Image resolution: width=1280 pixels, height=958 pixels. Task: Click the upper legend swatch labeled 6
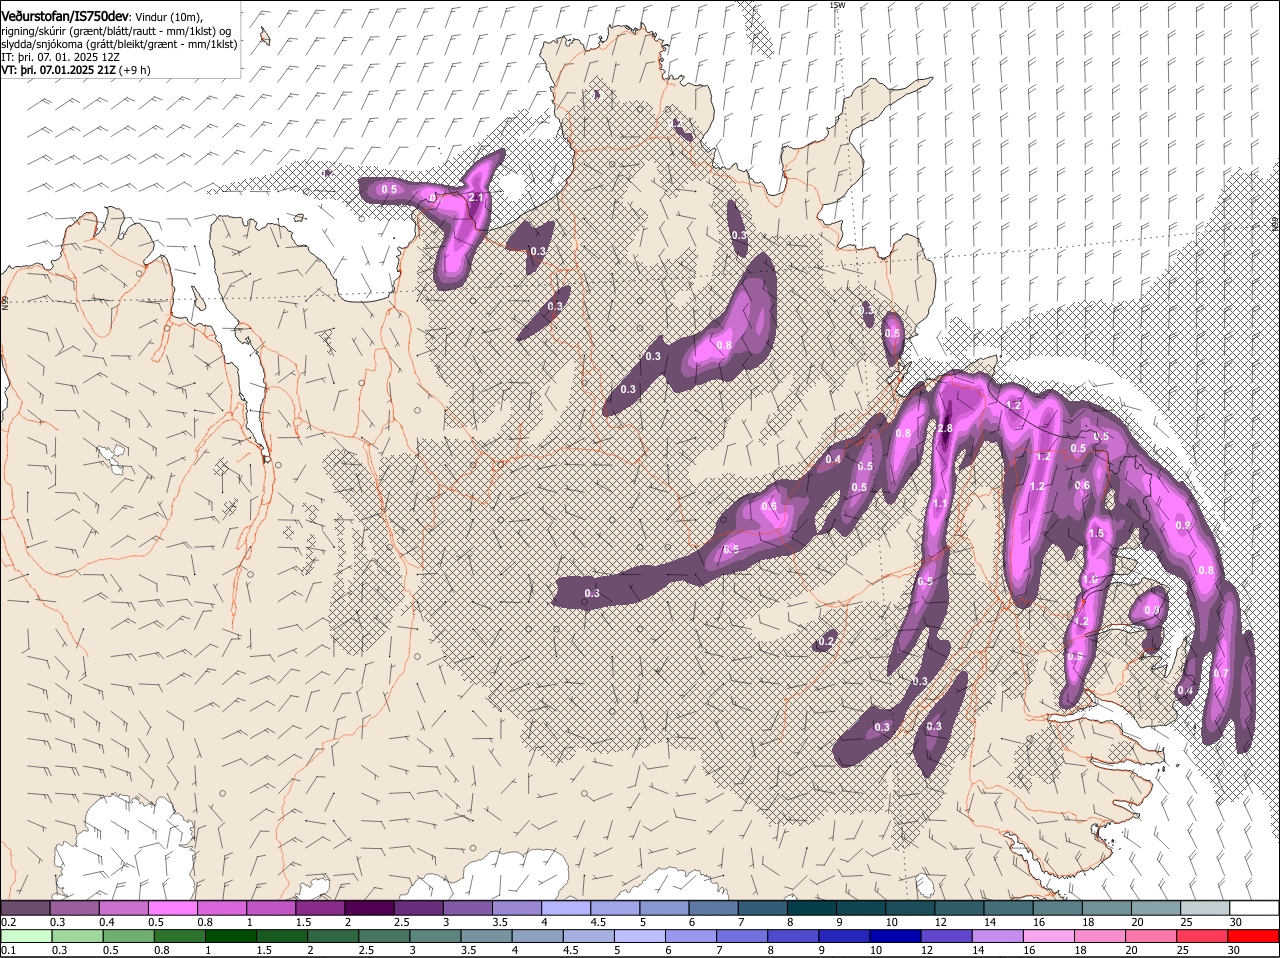[x=713, y=907]
